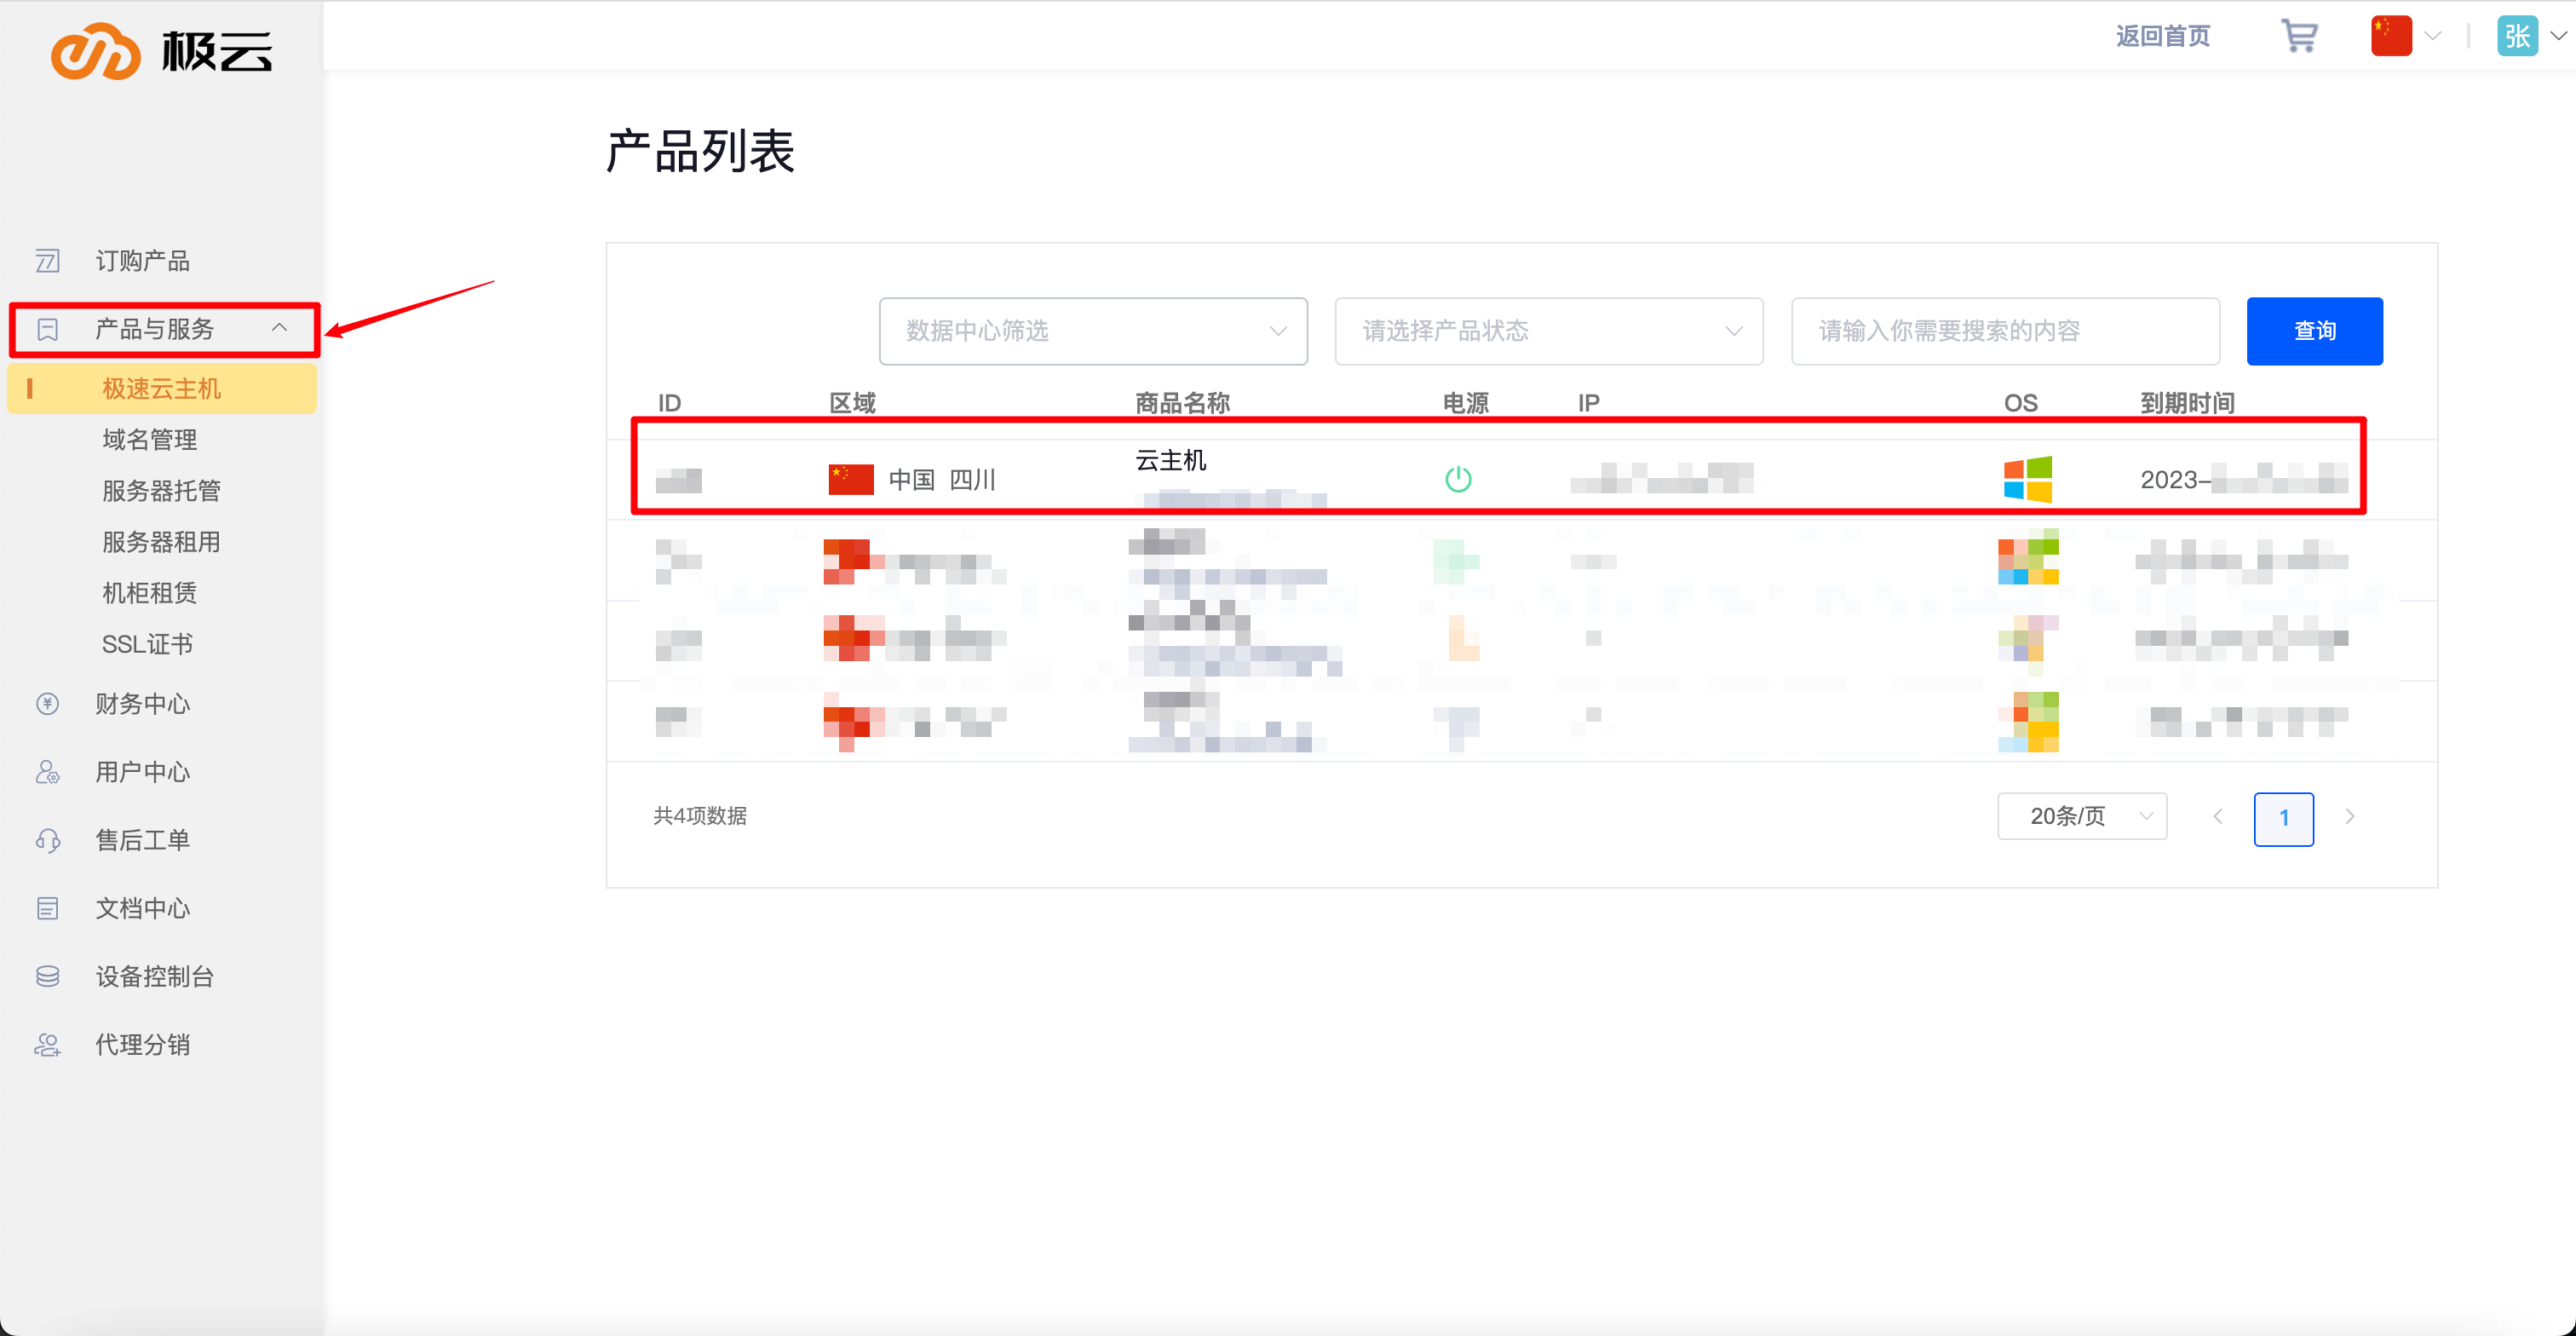Viewport: 2576px width, 1336px height.
Task: Click the 售后工单 headset icon
Action: click(x=47, y=840)
